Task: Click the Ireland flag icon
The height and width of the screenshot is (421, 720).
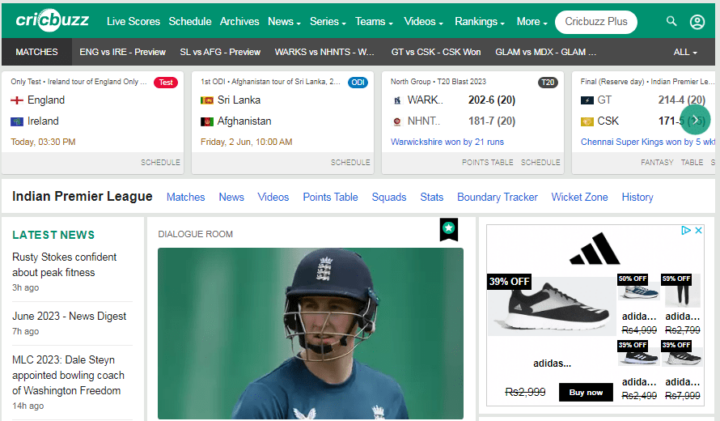Action: pos(17,121)
